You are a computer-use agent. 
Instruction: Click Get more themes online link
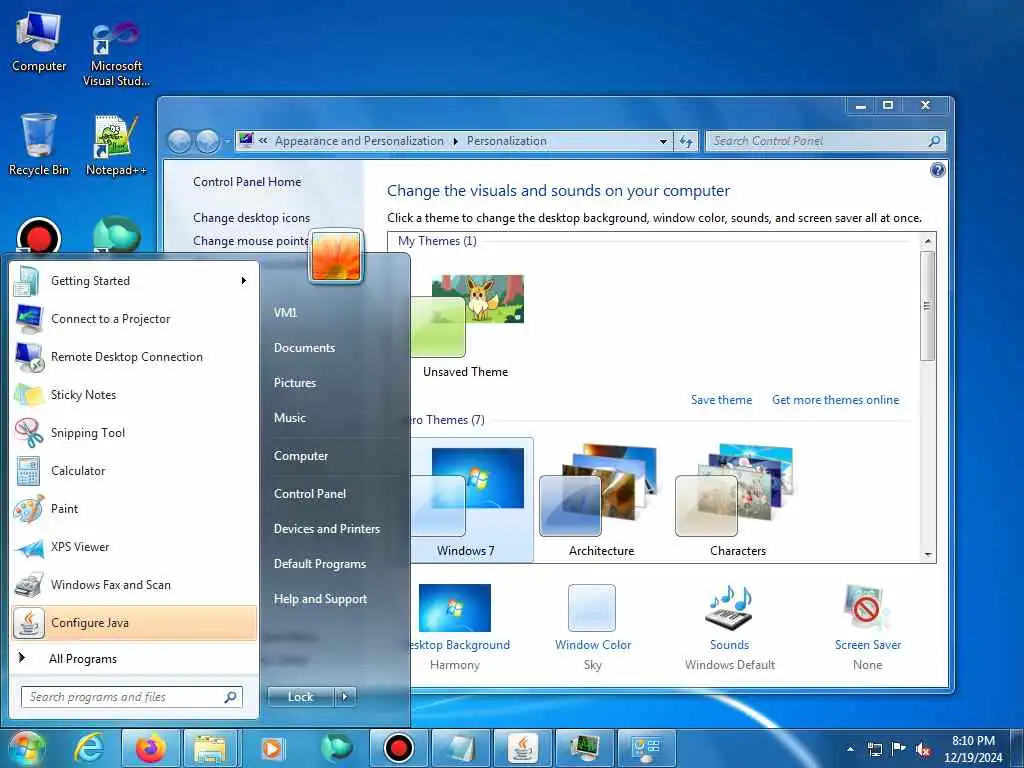(835, 400)
